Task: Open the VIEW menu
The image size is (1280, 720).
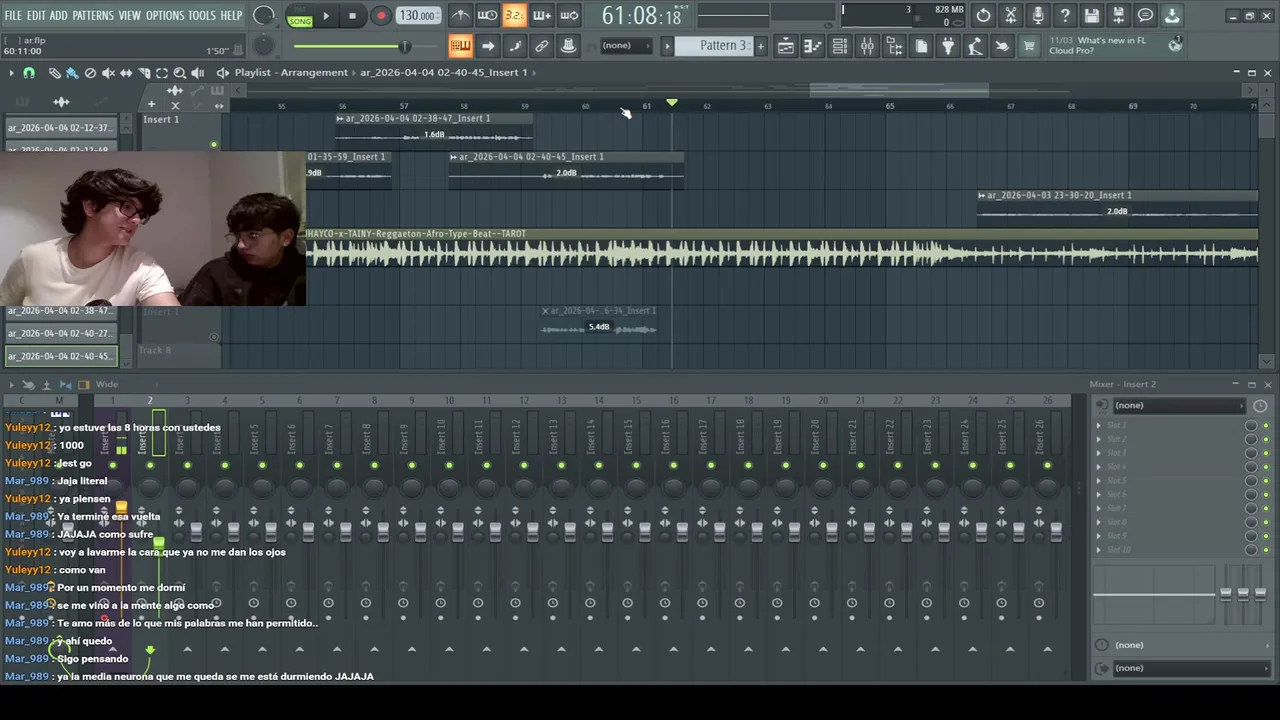Action: 130,15
